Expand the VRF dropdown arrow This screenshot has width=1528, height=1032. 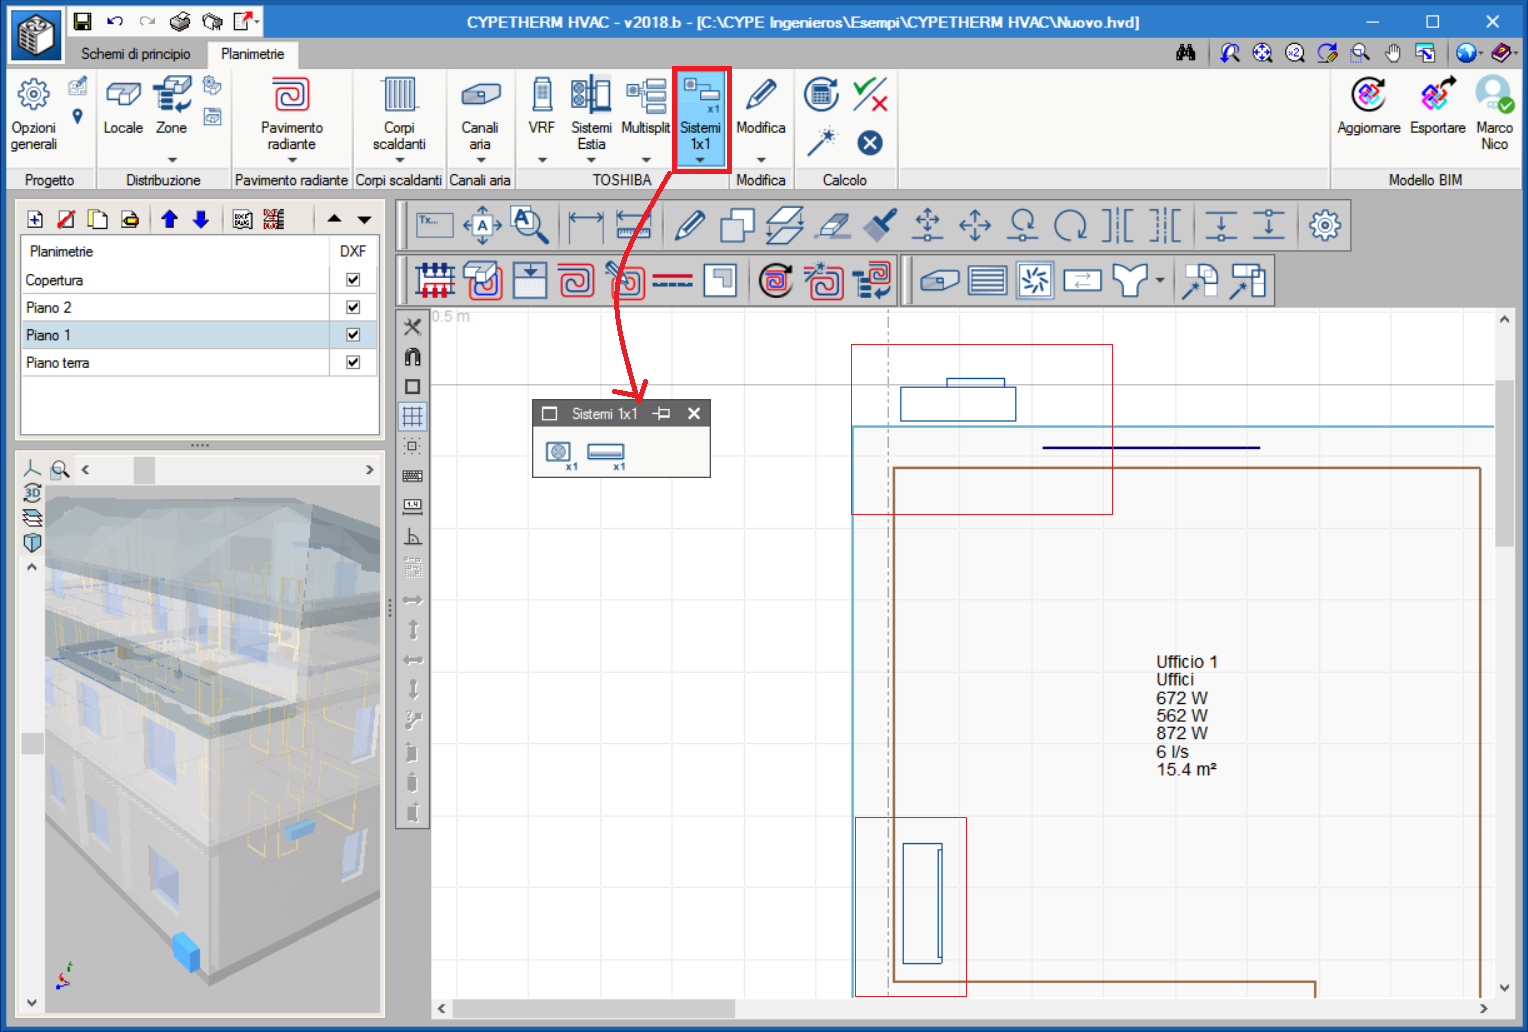542,160
